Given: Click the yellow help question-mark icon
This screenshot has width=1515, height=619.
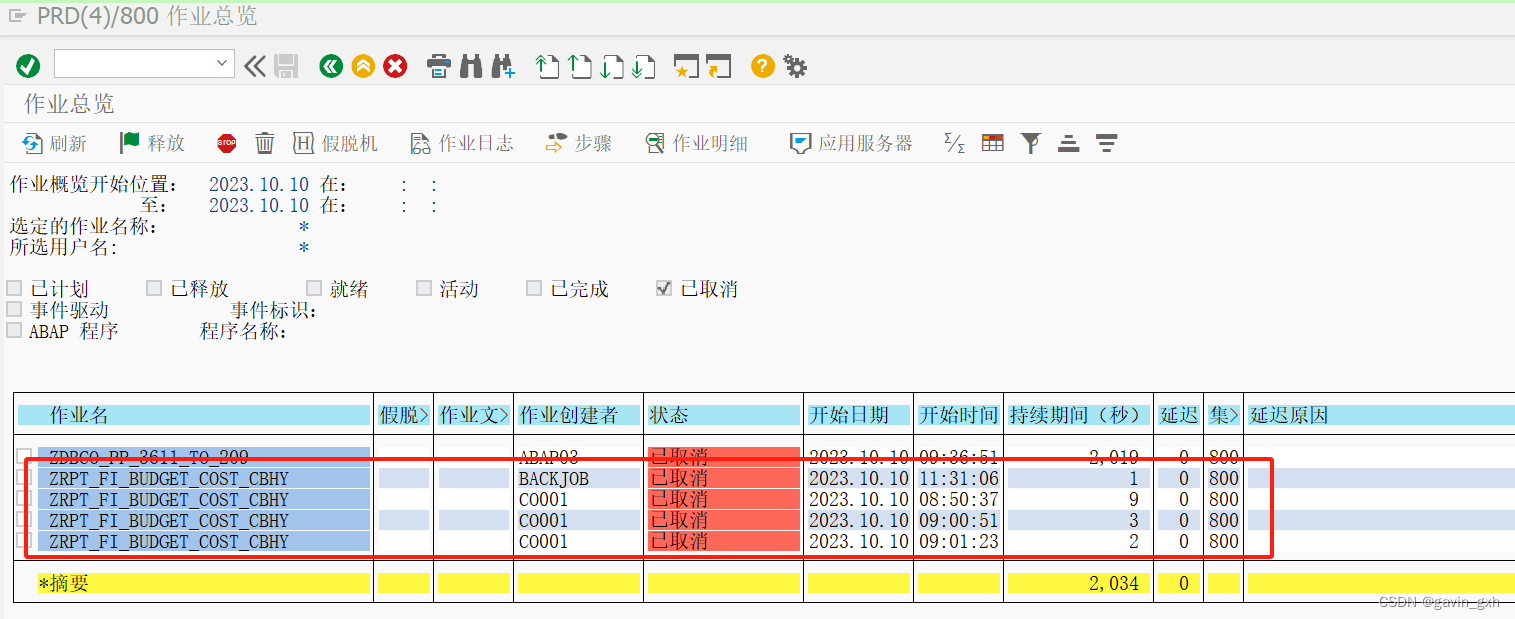Looking at the screenshot, I should tap(761, 66).
